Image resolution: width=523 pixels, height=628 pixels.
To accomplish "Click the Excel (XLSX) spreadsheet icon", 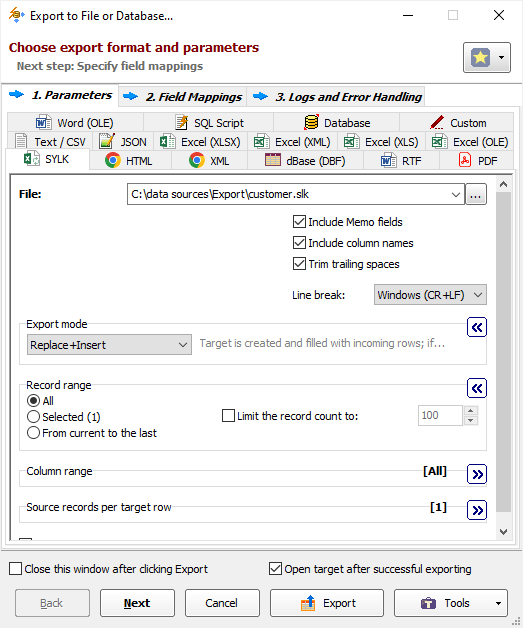I will coord(167,141).
